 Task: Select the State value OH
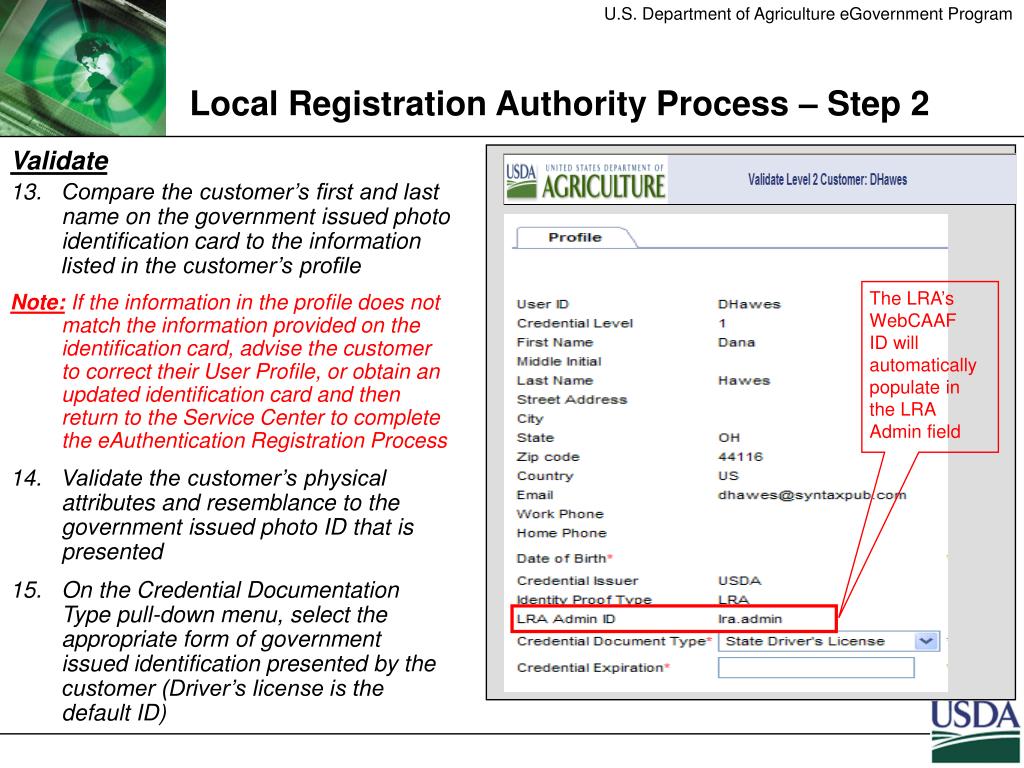729,438
